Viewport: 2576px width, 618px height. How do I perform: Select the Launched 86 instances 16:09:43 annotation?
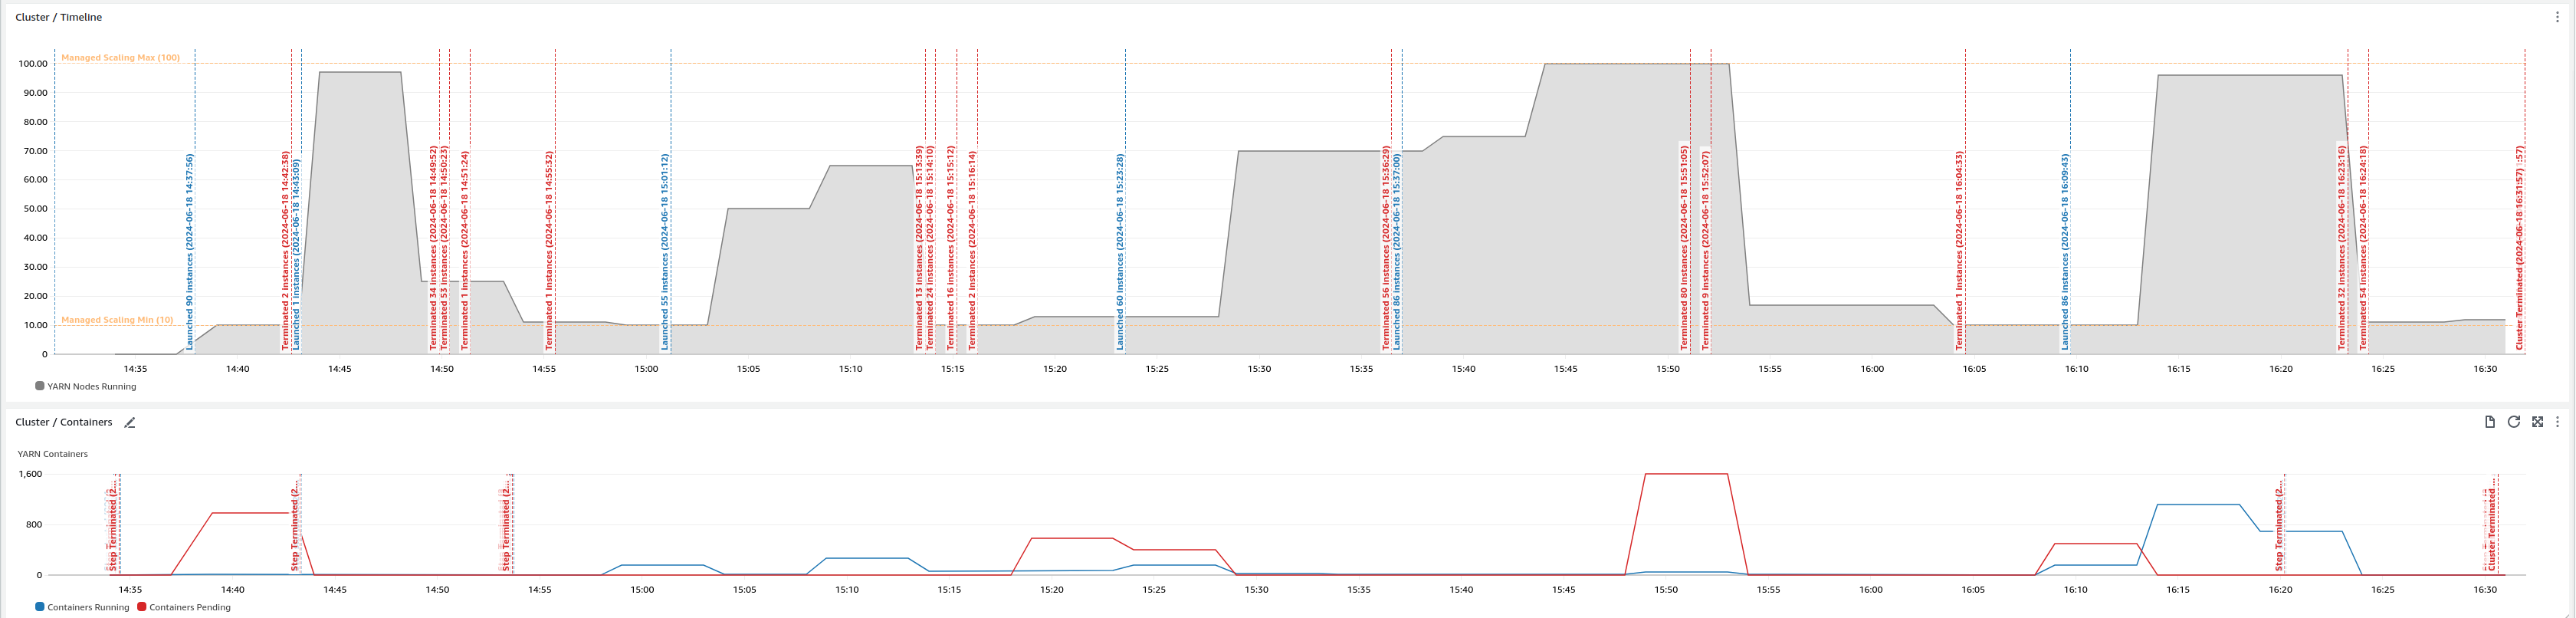click(2065, 251)
